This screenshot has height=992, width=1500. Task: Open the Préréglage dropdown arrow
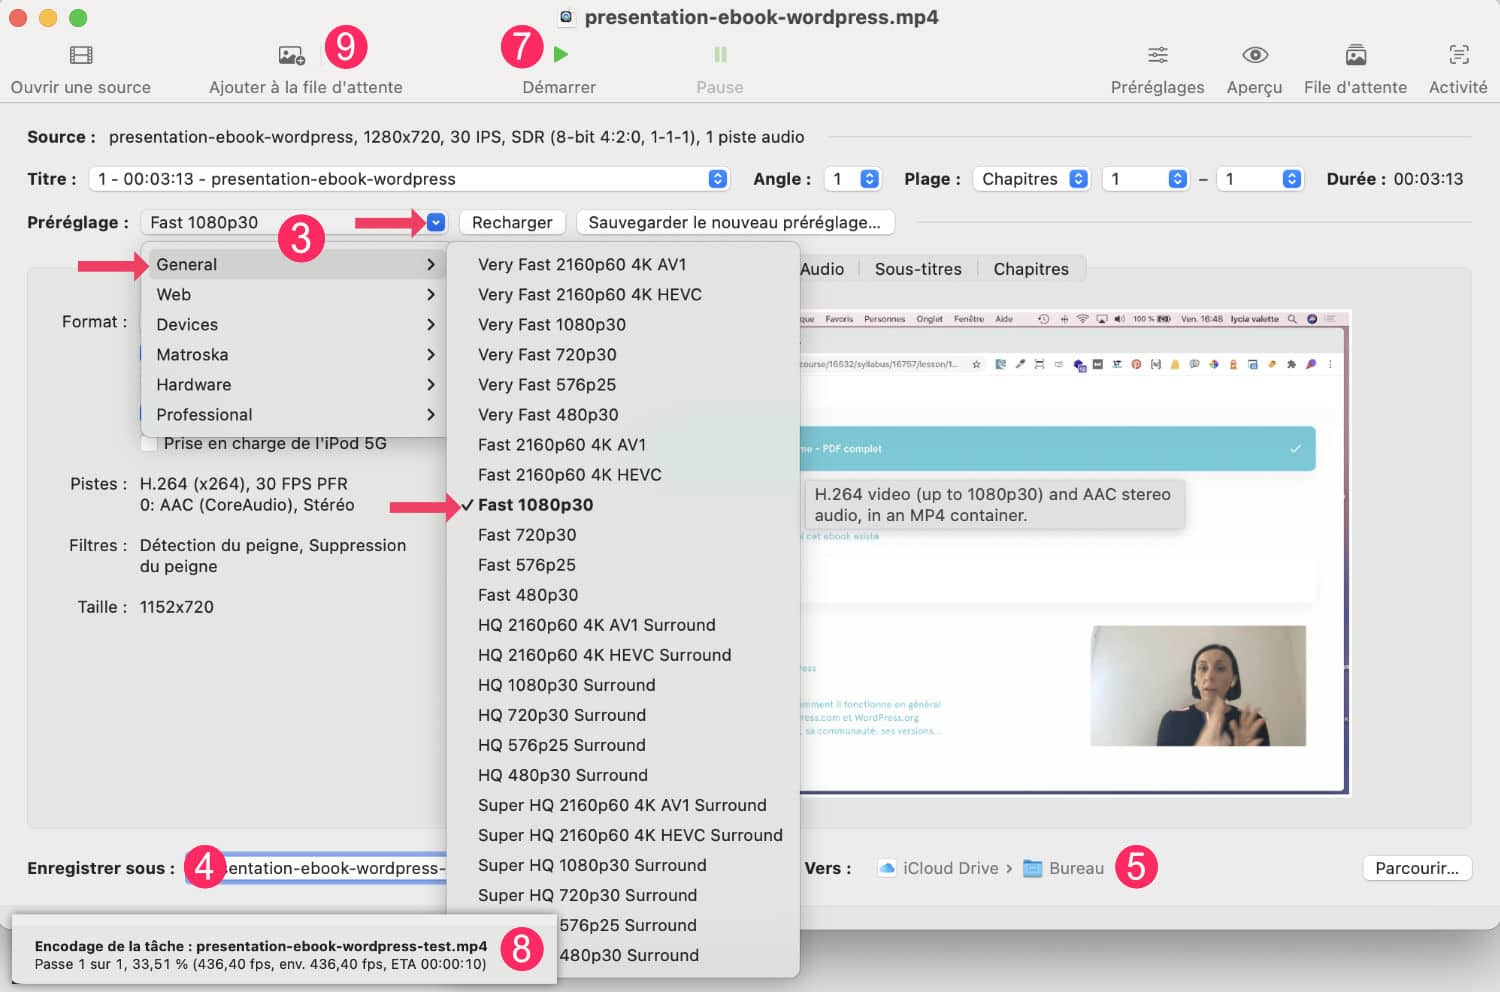pos(436,222)
